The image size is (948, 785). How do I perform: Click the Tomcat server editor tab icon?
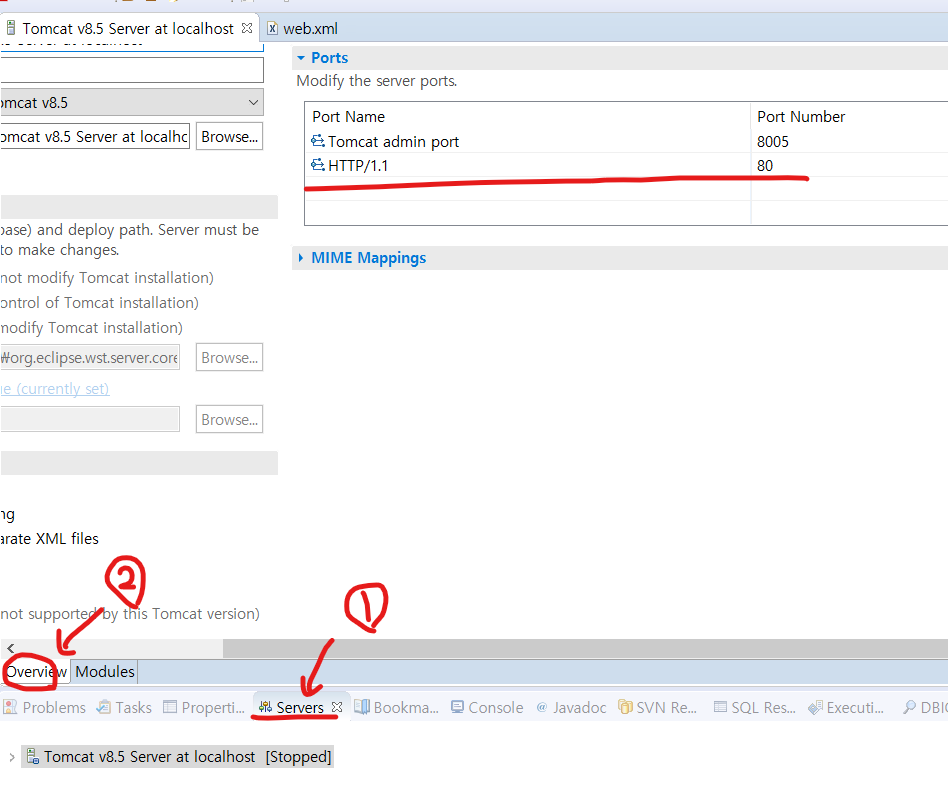tap(11, 28)
